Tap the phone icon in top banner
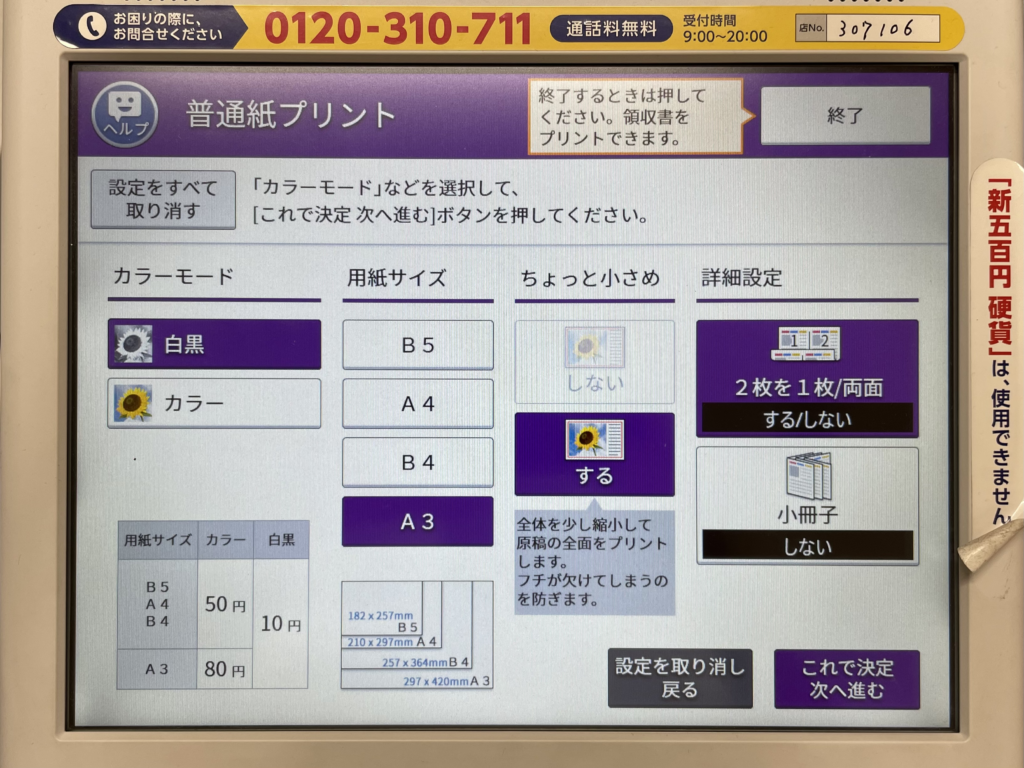 tap(91, 28)
